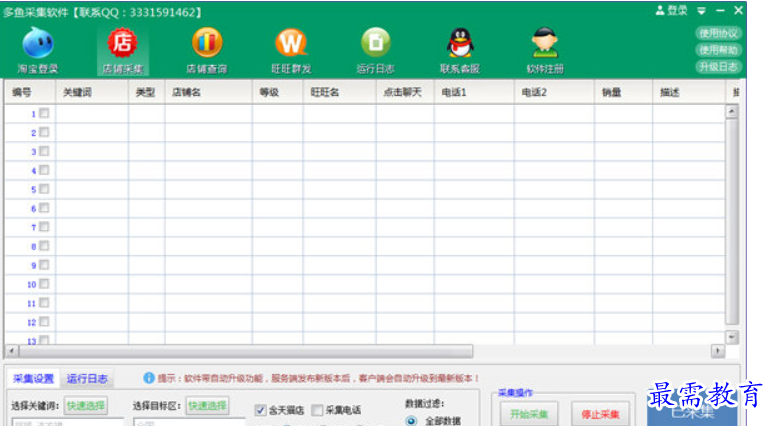Click the horizontal scrollbar left arrow
Screen dimensions: 771x426
tap(11, 351)
